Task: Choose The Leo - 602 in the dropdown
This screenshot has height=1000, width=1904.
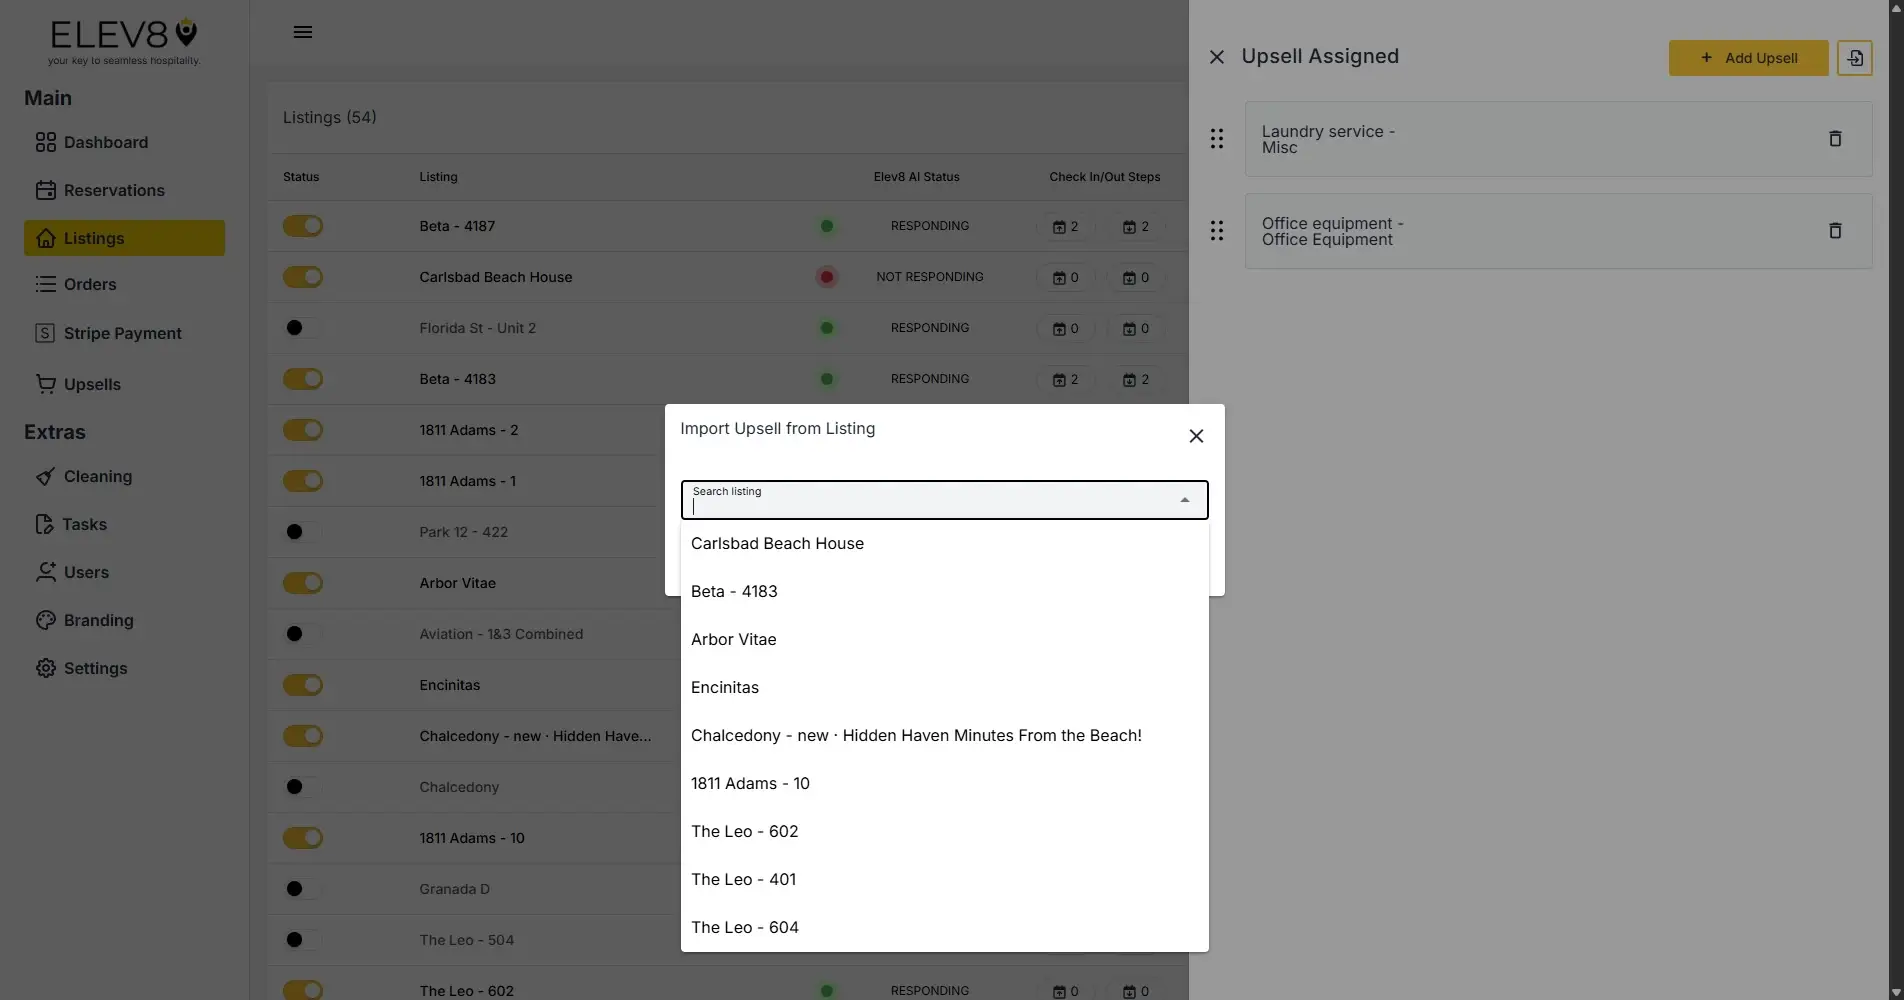Action: coord(744,831)
